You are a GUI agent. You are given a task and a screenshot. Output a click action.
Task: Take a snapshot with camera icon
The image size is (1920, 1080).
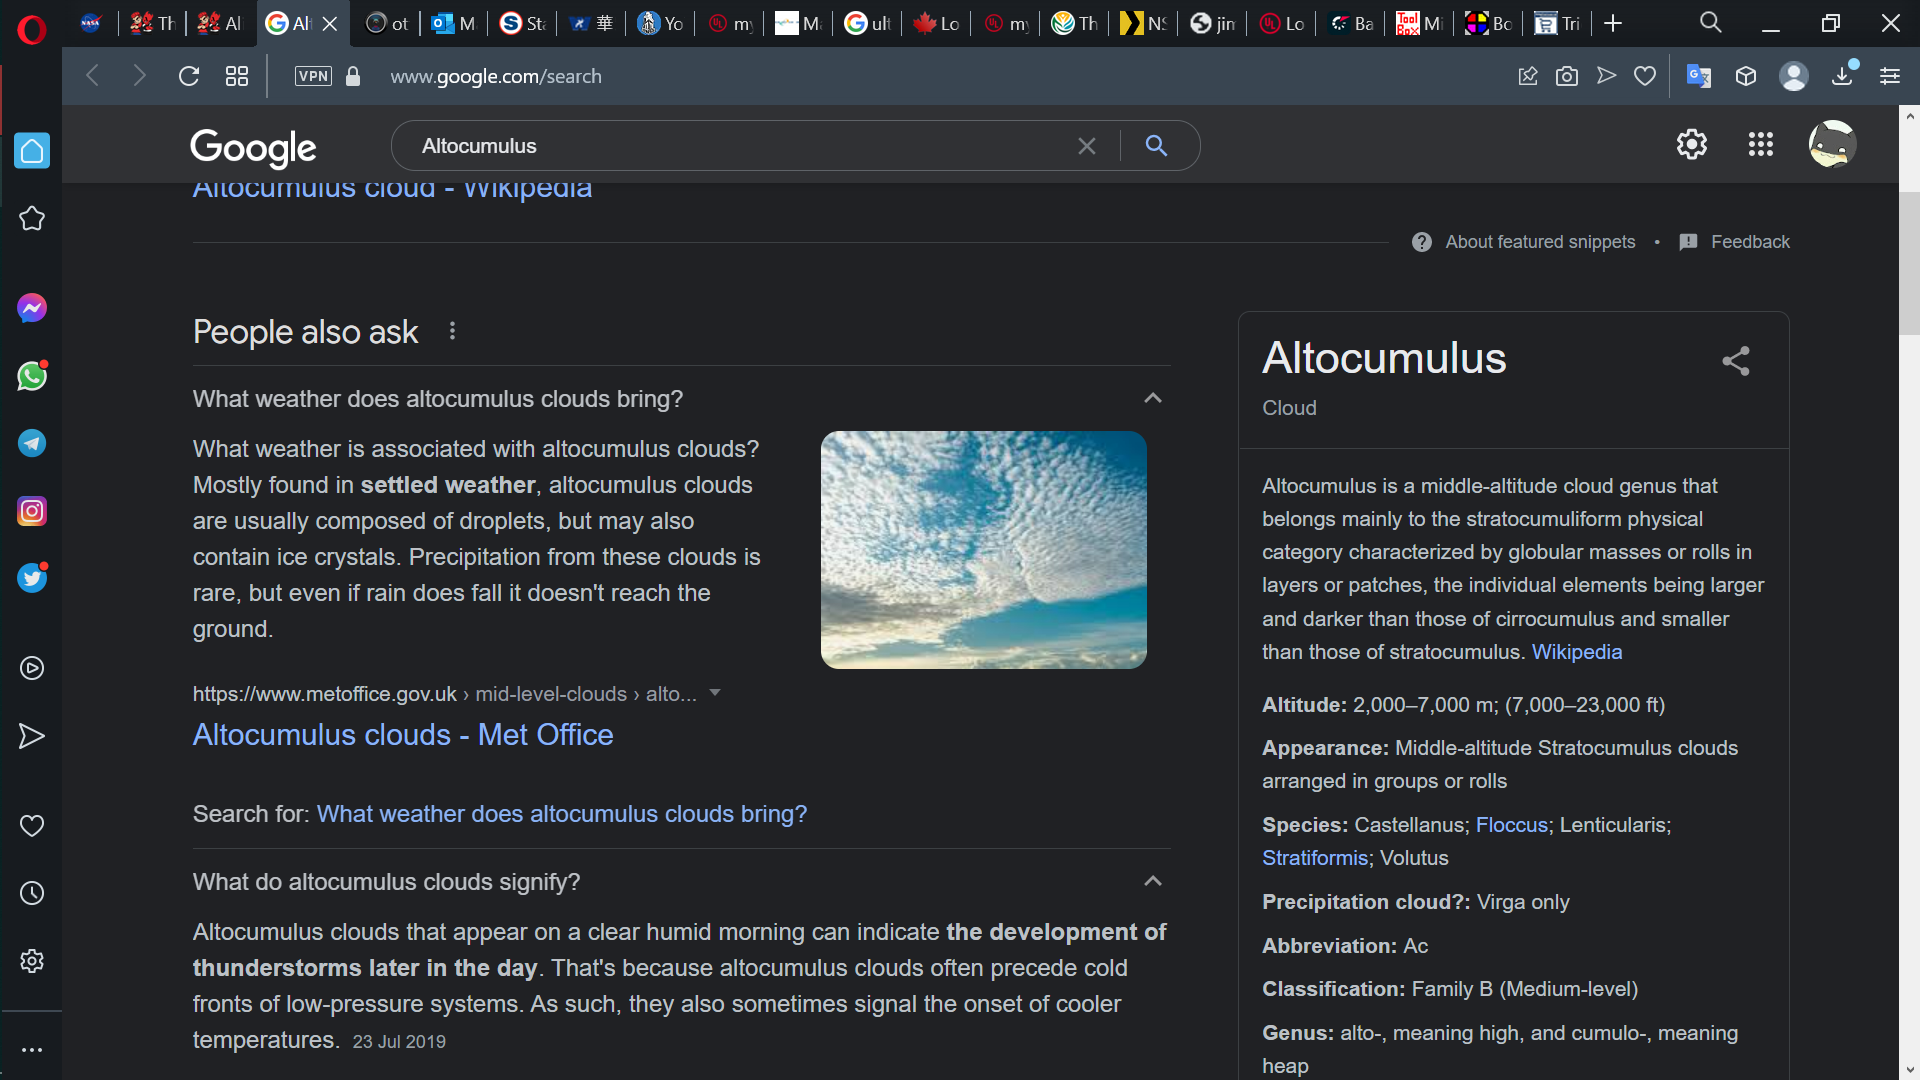tap(1567, 76)
